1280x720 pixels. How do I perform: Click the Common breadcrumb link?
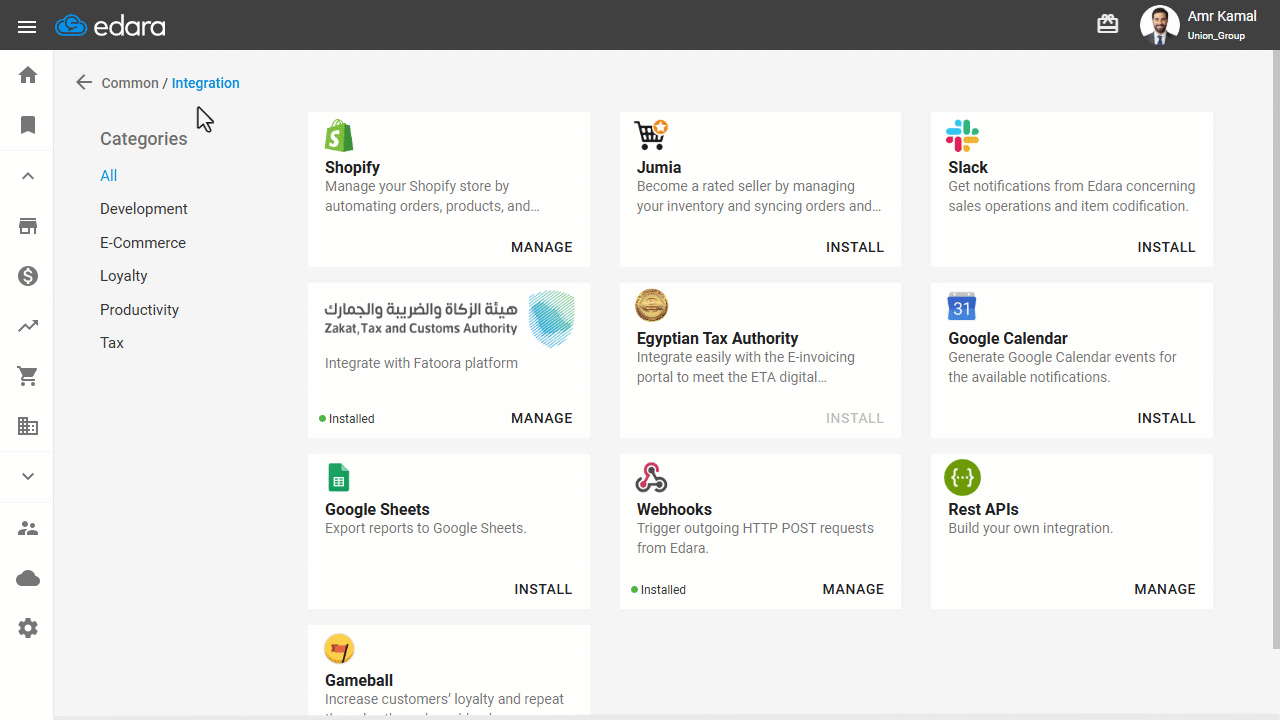pyautogui.click(x=130, y=83)
